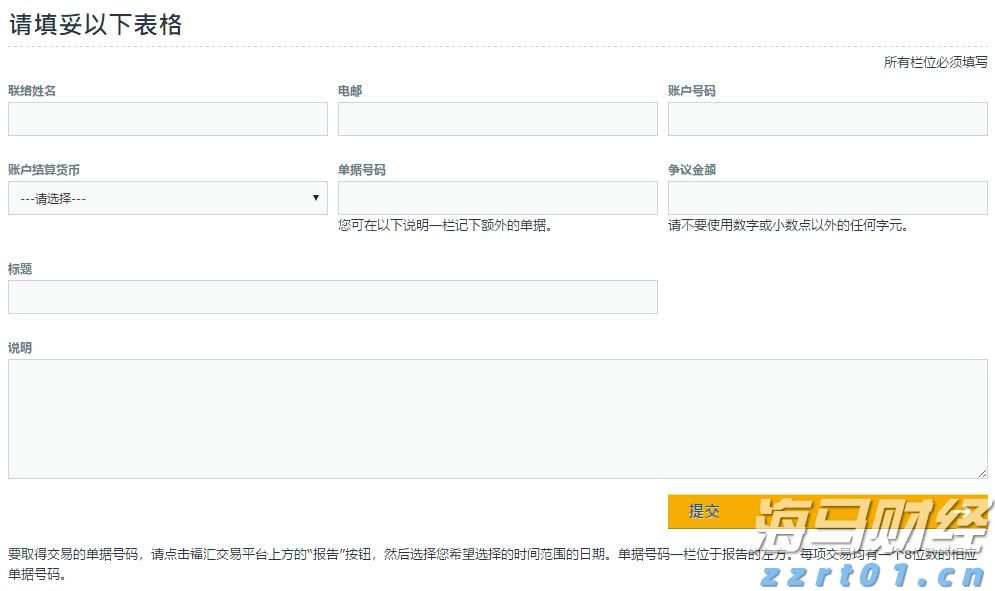This screenshot has width=995, height=591.
Task: Click the 争议金额 dispute amount field
Action: [x=826, y=198]
